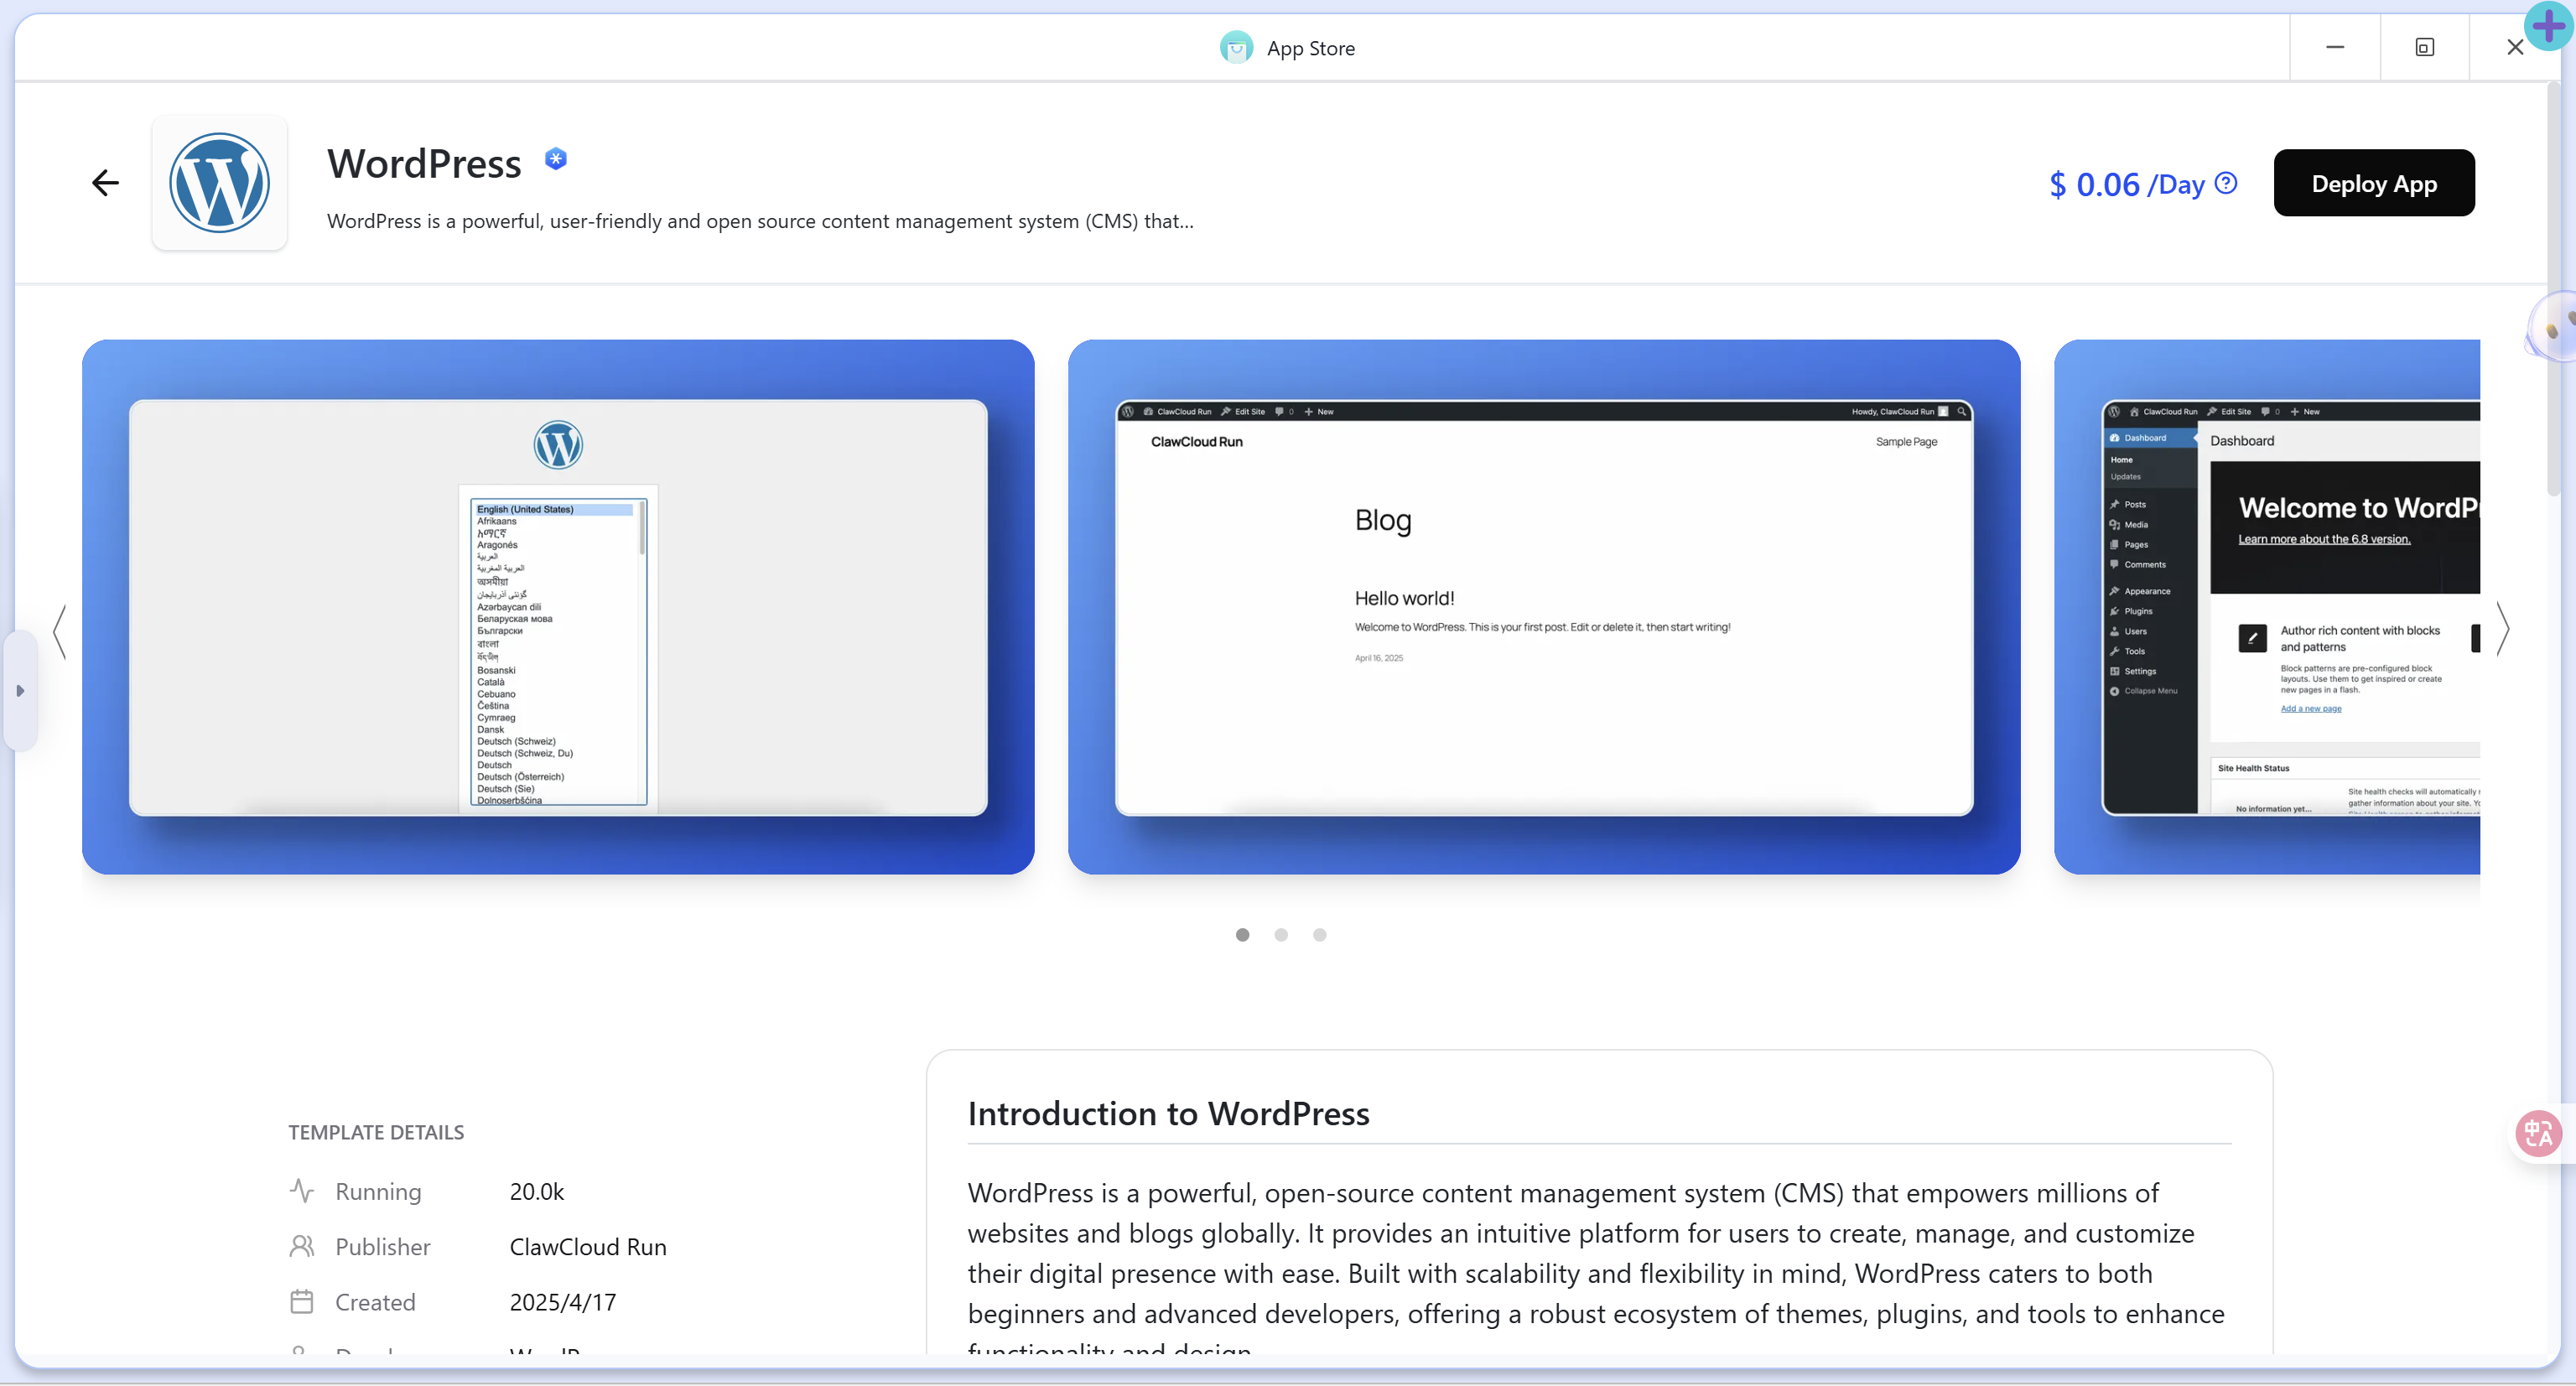Click the price help question mark icon
Screen dimensions: 2576x1386
tap(2226, 183)
